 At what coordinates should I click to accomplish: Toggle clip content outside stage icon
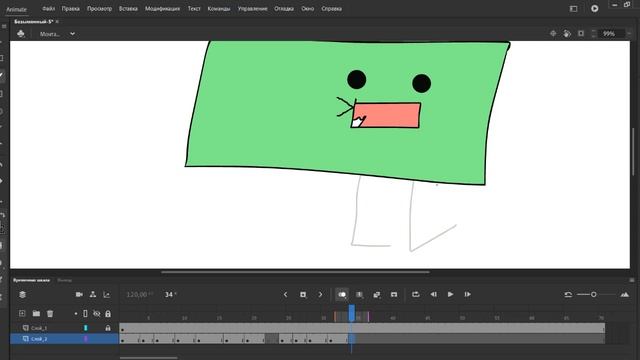[x=581, y=33]
